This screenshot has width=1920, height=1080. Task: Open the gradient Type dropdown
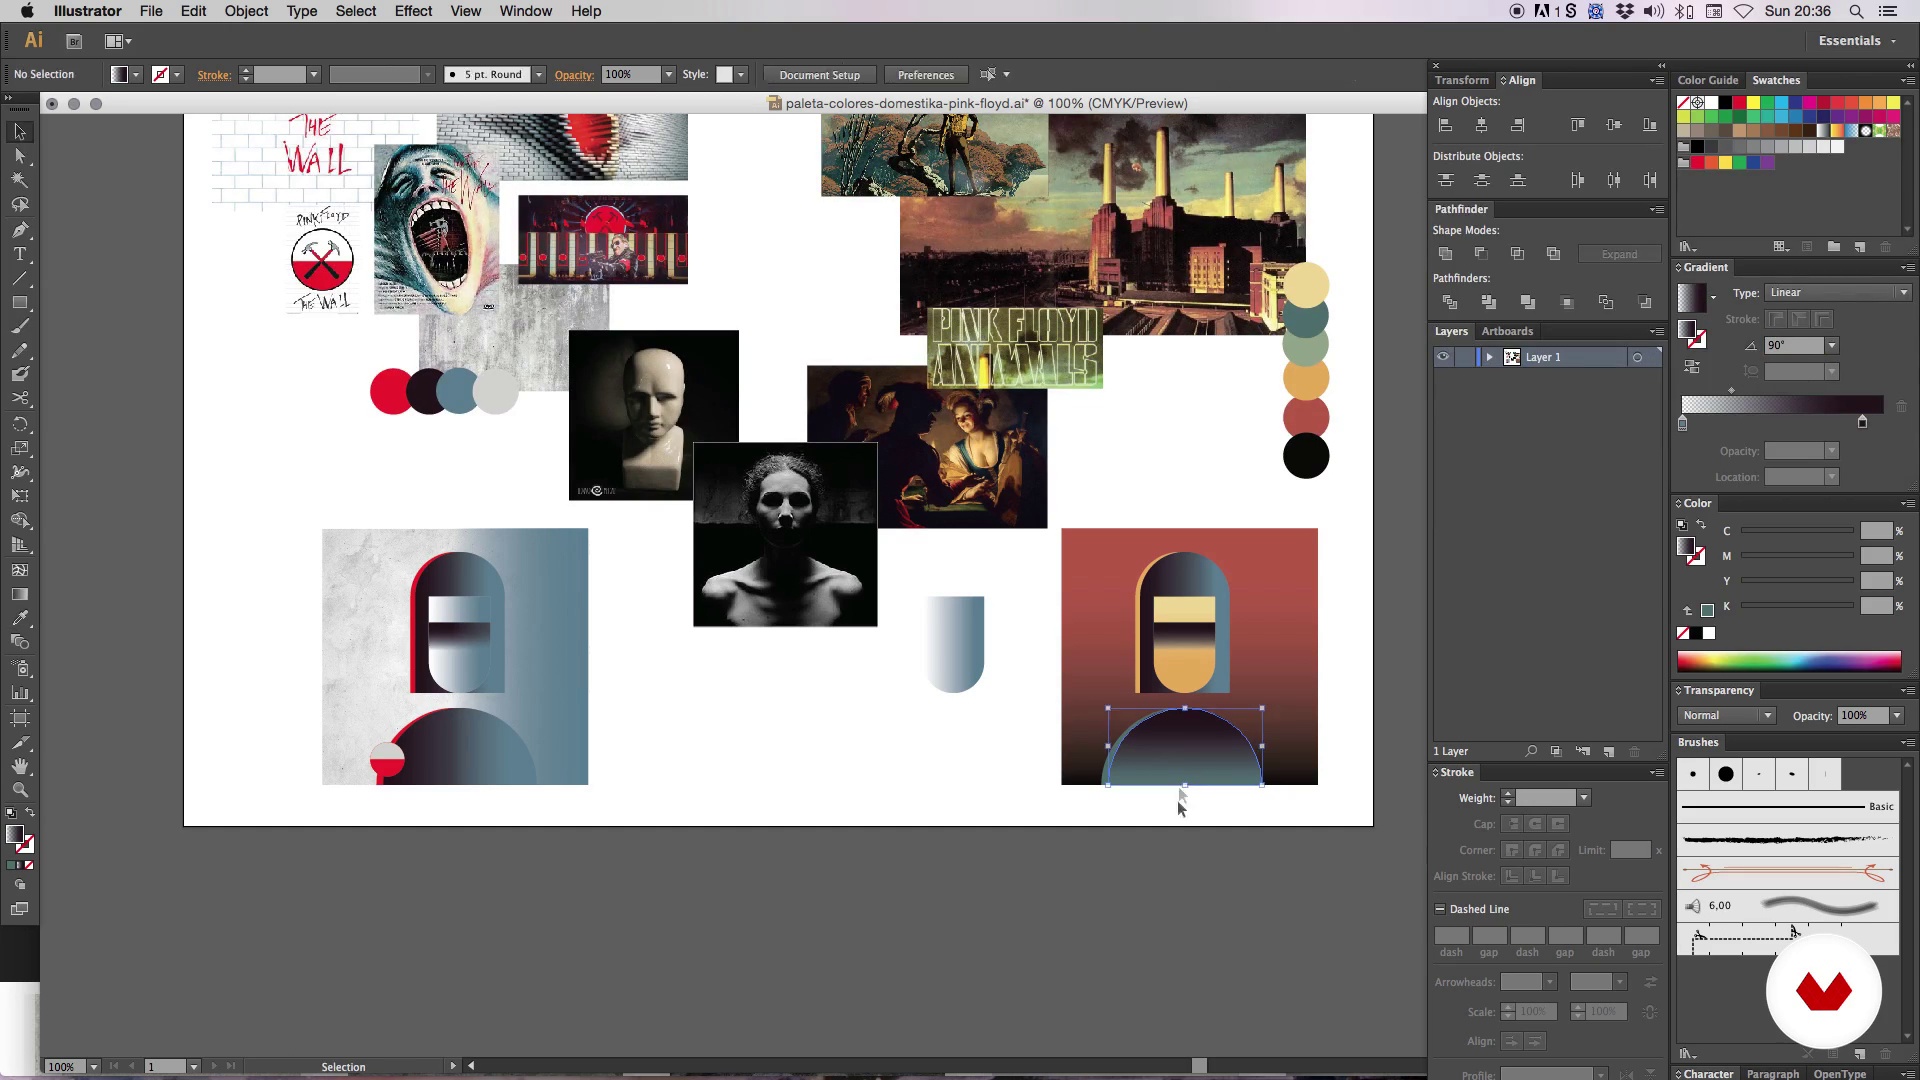[x=1838, y=292]
